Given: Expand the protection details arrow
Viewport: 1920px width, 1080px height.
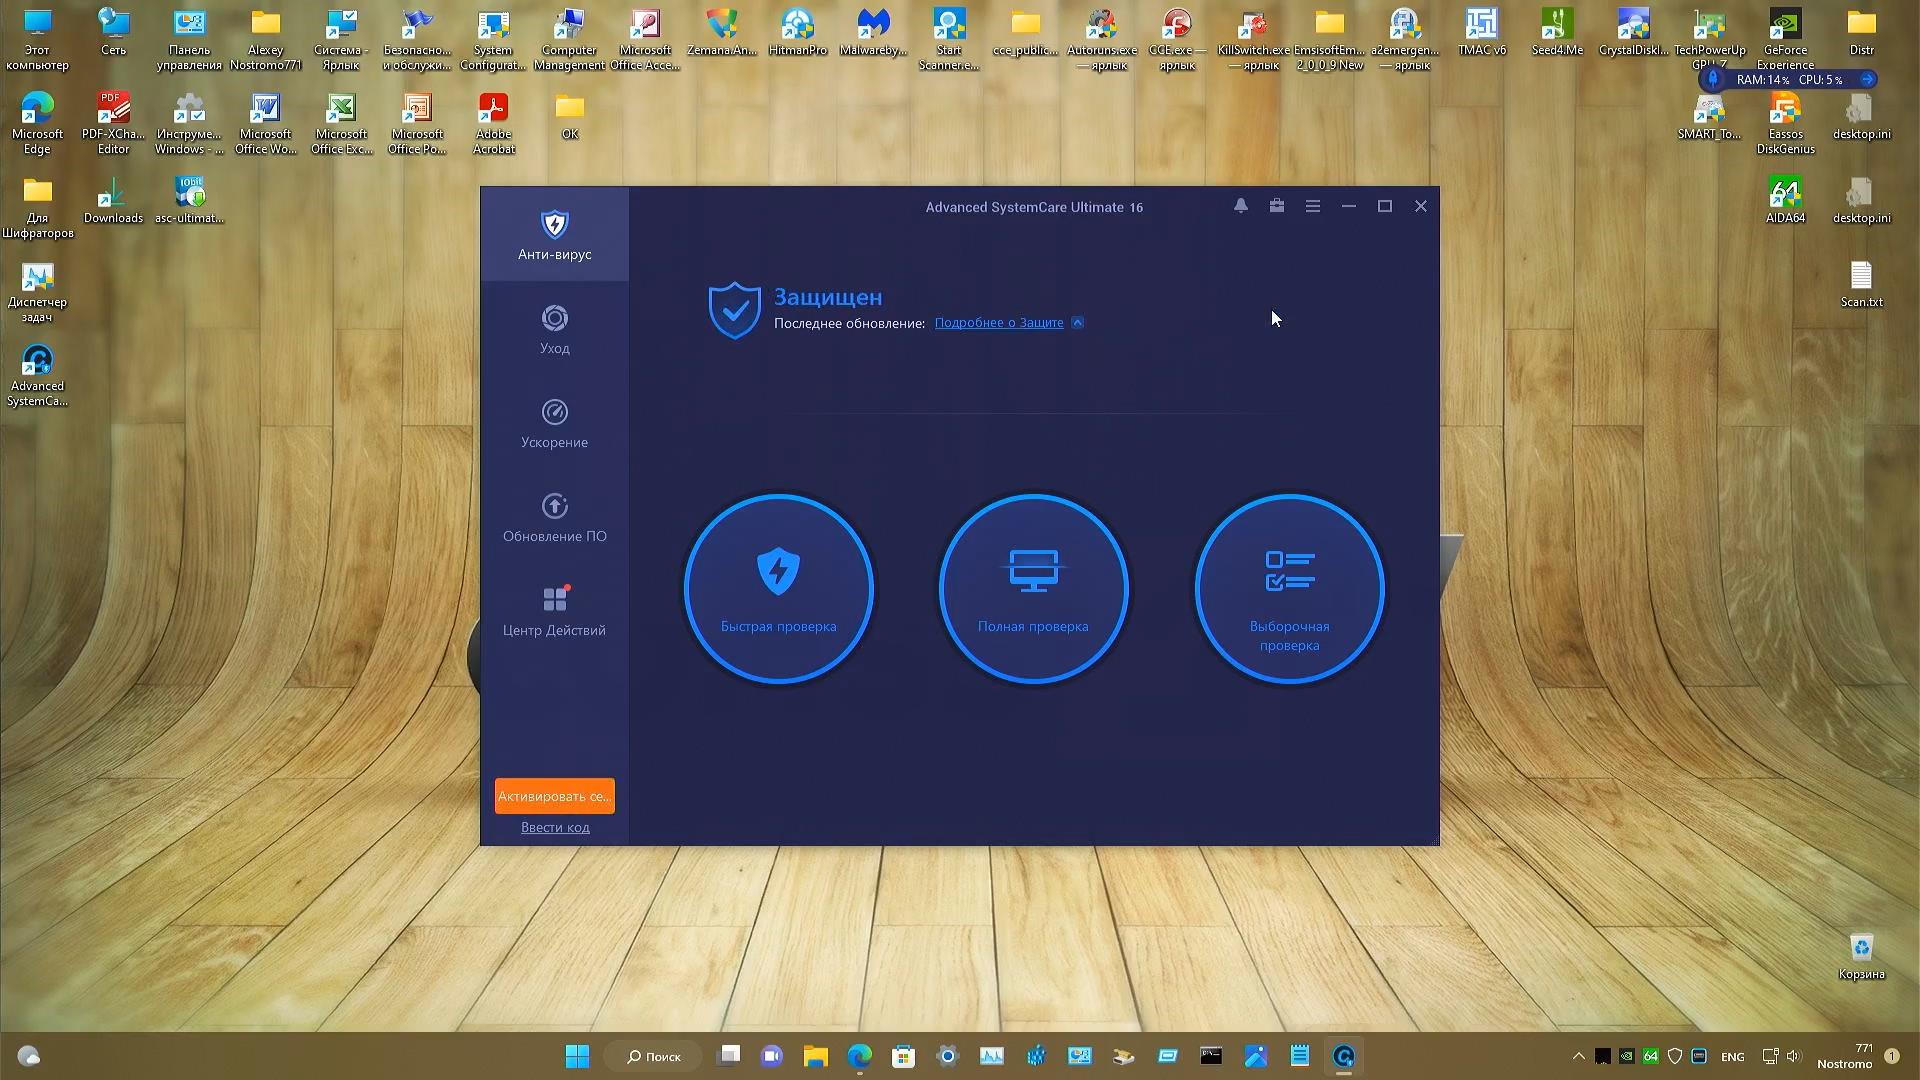Looking at the screenshot, I should point(1077,323).
